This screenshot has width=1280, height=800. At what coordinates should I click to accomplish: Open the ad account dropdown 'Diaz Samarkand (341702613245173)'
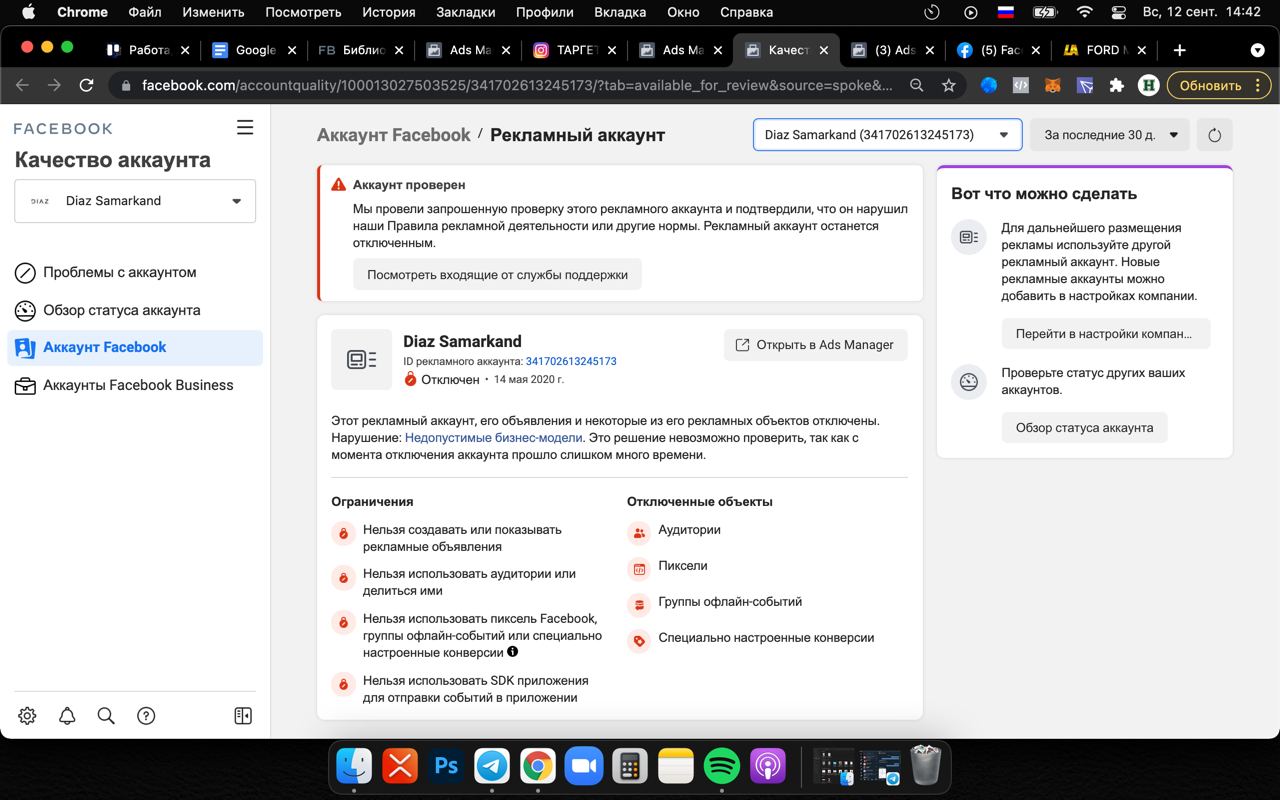[x=887, y=135]
